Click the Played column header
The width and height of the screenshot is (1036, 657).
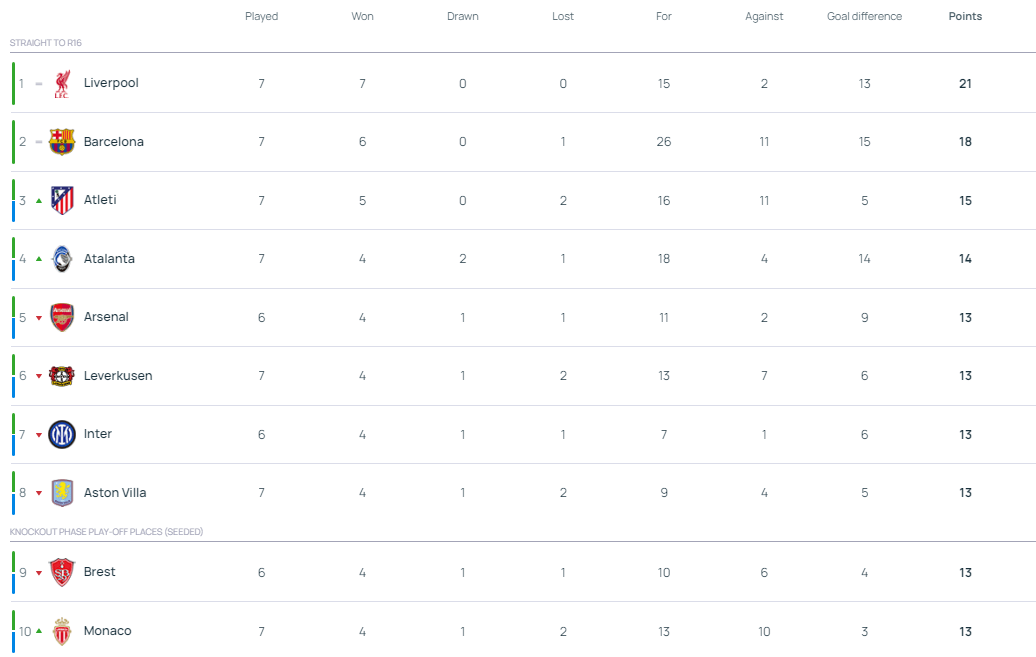click(x=262, y=17)
